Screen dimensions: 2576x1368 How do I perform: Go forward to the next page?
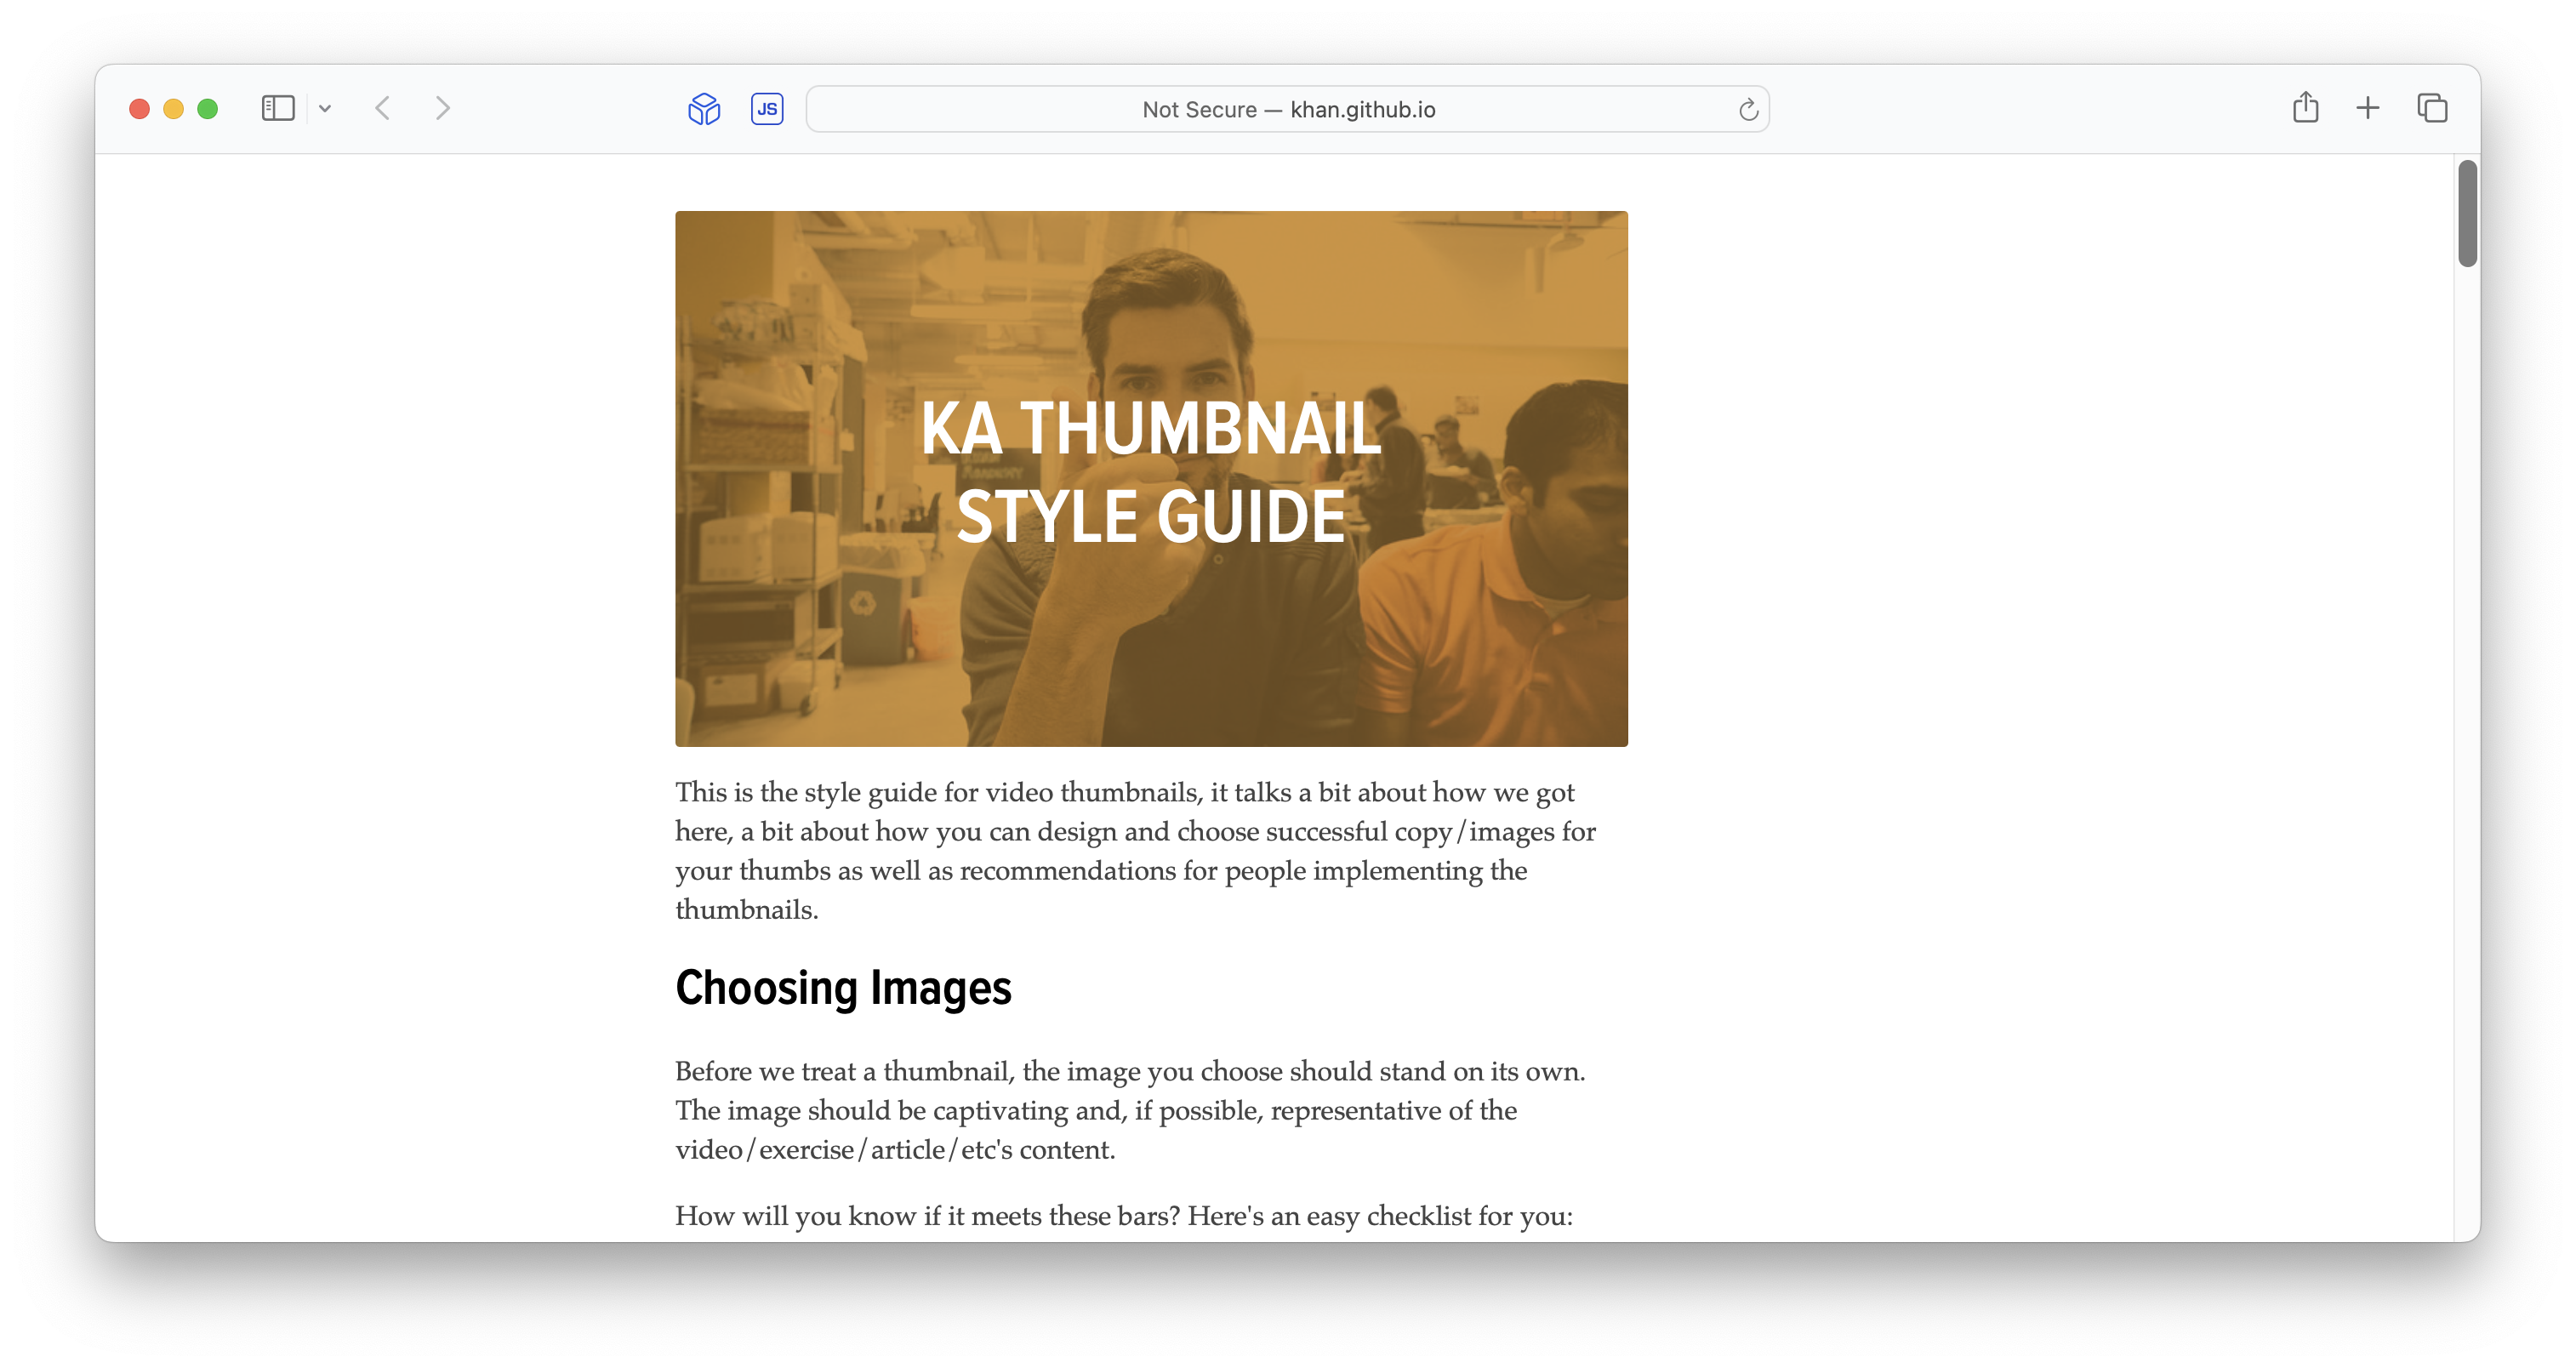coord(443,108)
